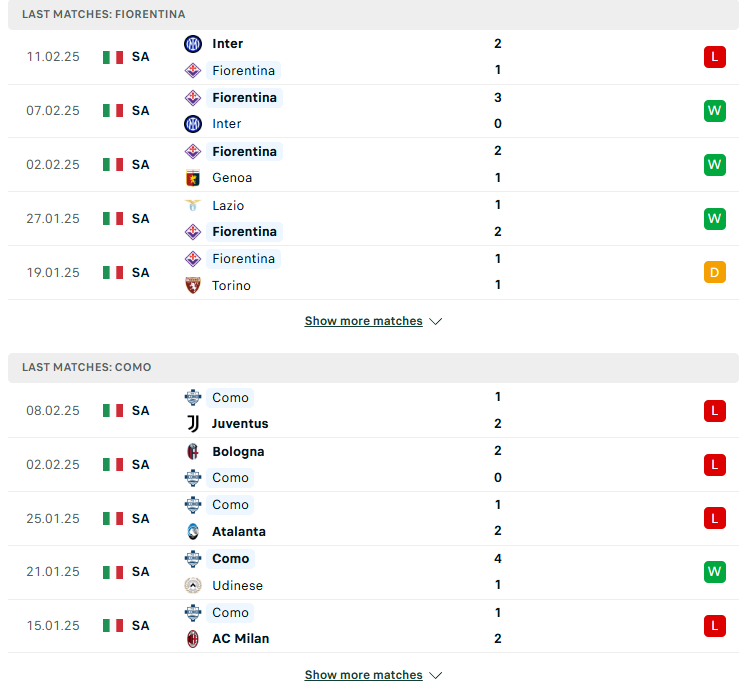
Task: Click Italian flag in 02.02.25 Fiorentina–Genoa row
Action: tap(113, 165)
